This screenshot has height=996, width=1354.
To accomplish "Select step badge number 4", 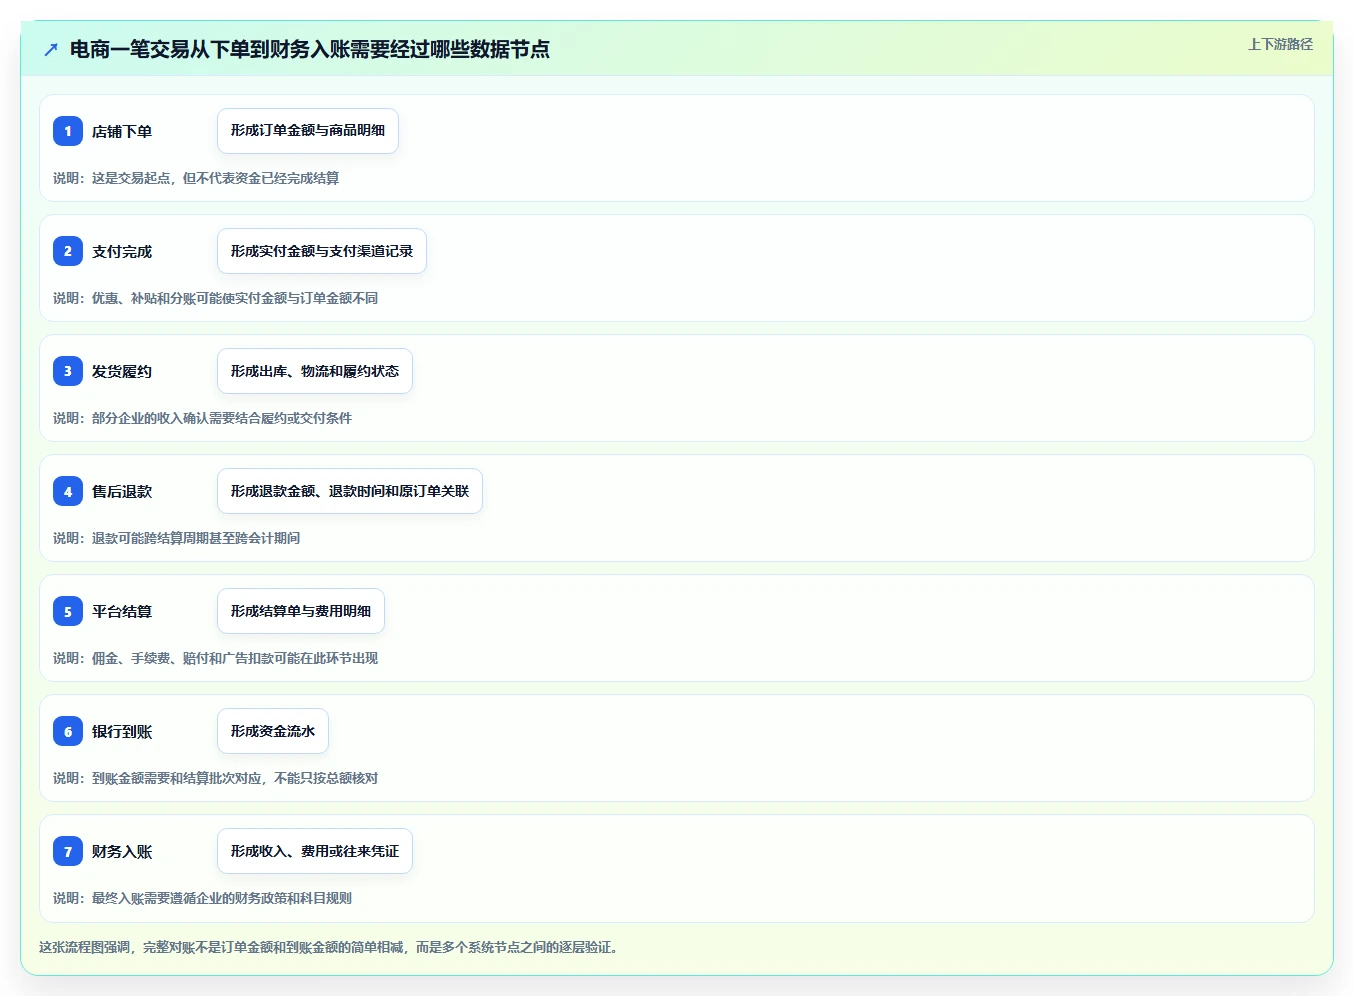I will coord(68,491).
